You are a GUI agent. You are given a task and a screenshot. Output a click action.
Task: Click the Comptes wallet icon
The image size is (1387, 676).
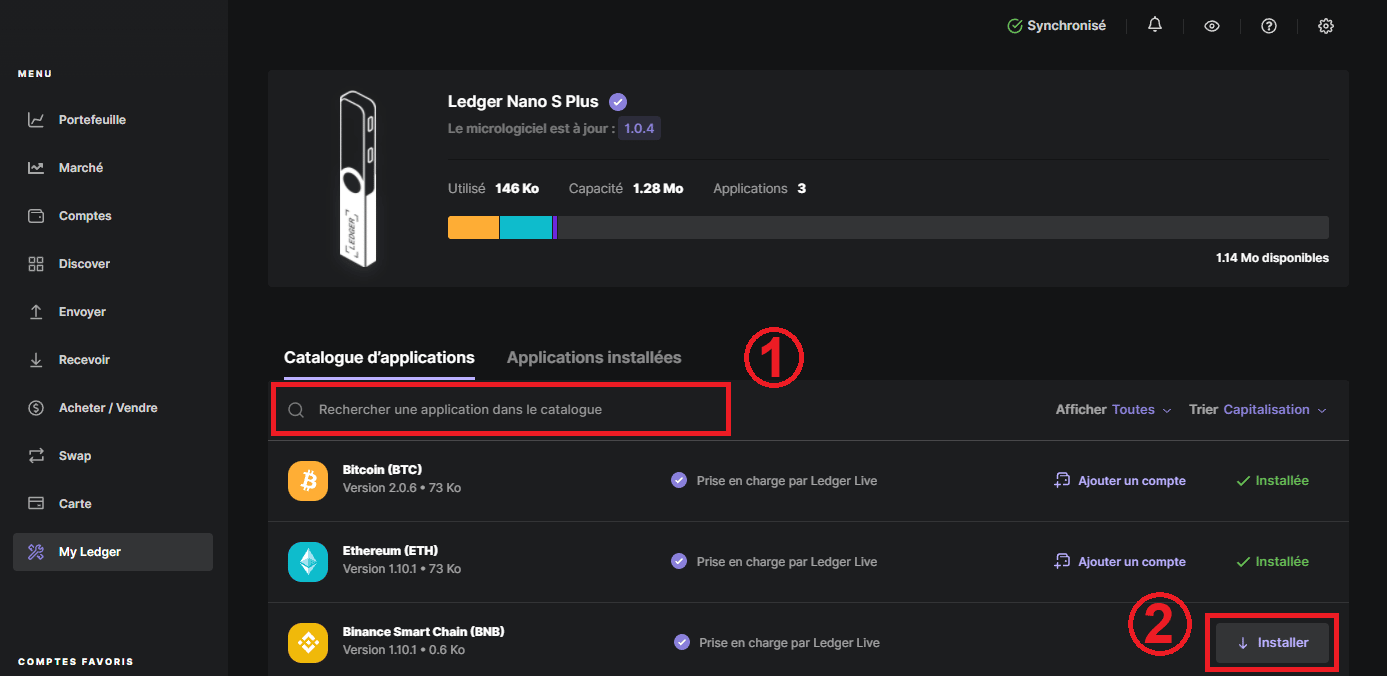point(36,216)
